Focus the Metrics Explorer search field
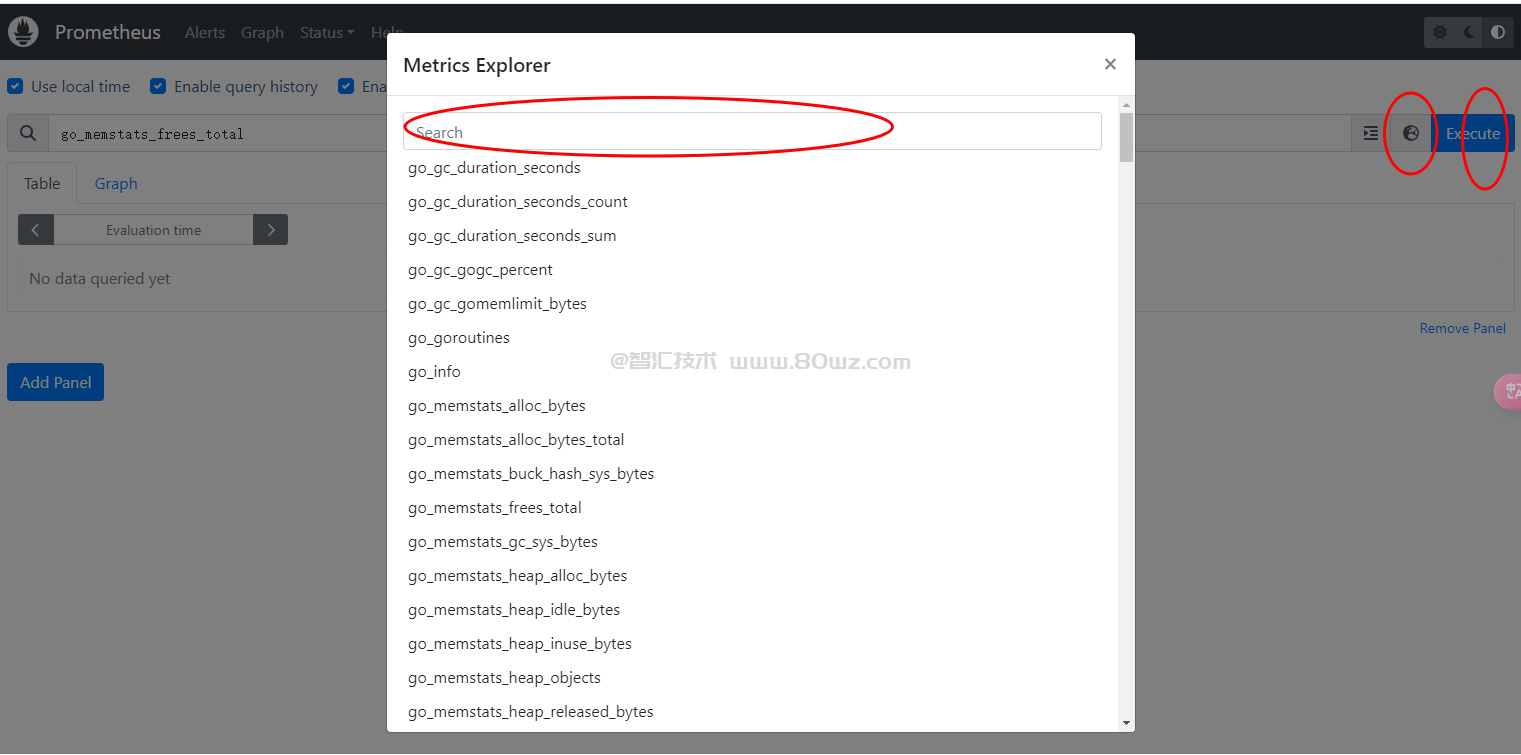Viewport: 1521px width, 755px height. click(752, 132)
